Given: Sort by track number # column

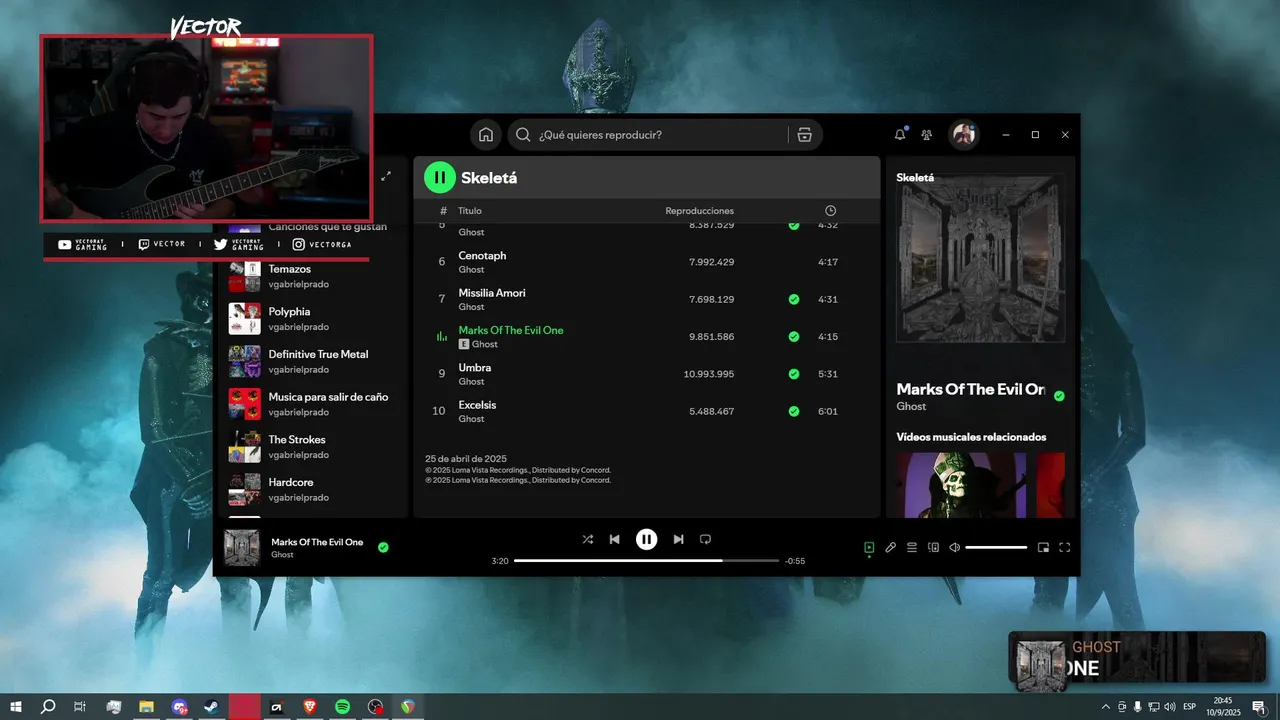Looking at the screenshot, I should [443, 211].
